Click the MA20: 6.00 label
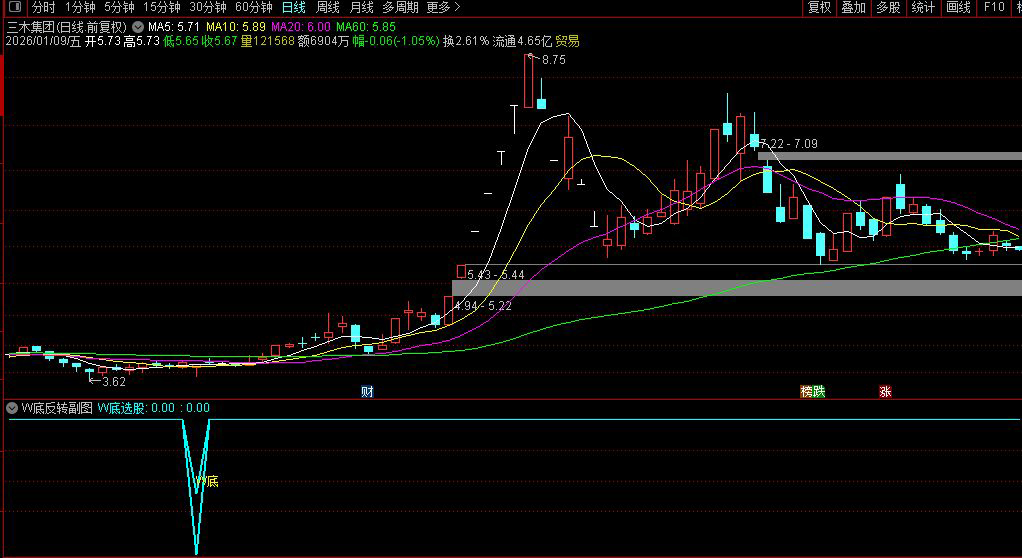 301,27
